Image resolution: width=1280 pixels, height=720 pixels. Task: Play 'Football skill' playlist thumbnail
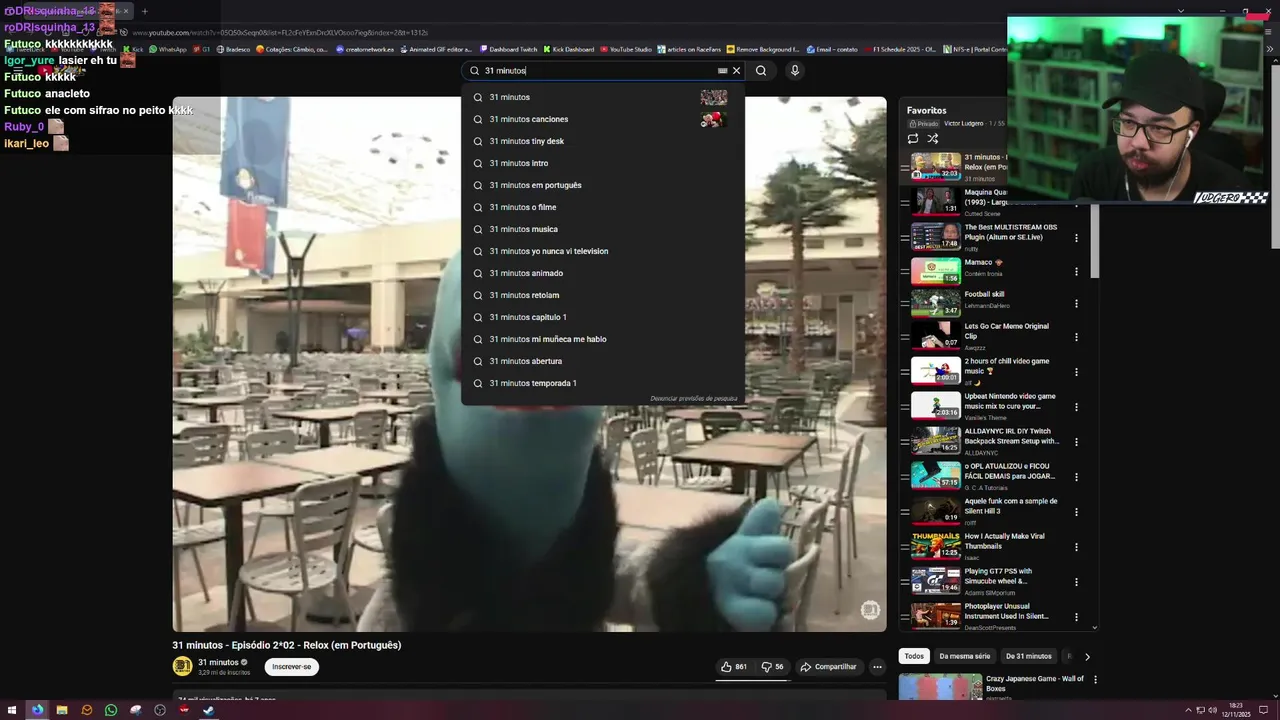click(935, 303)
